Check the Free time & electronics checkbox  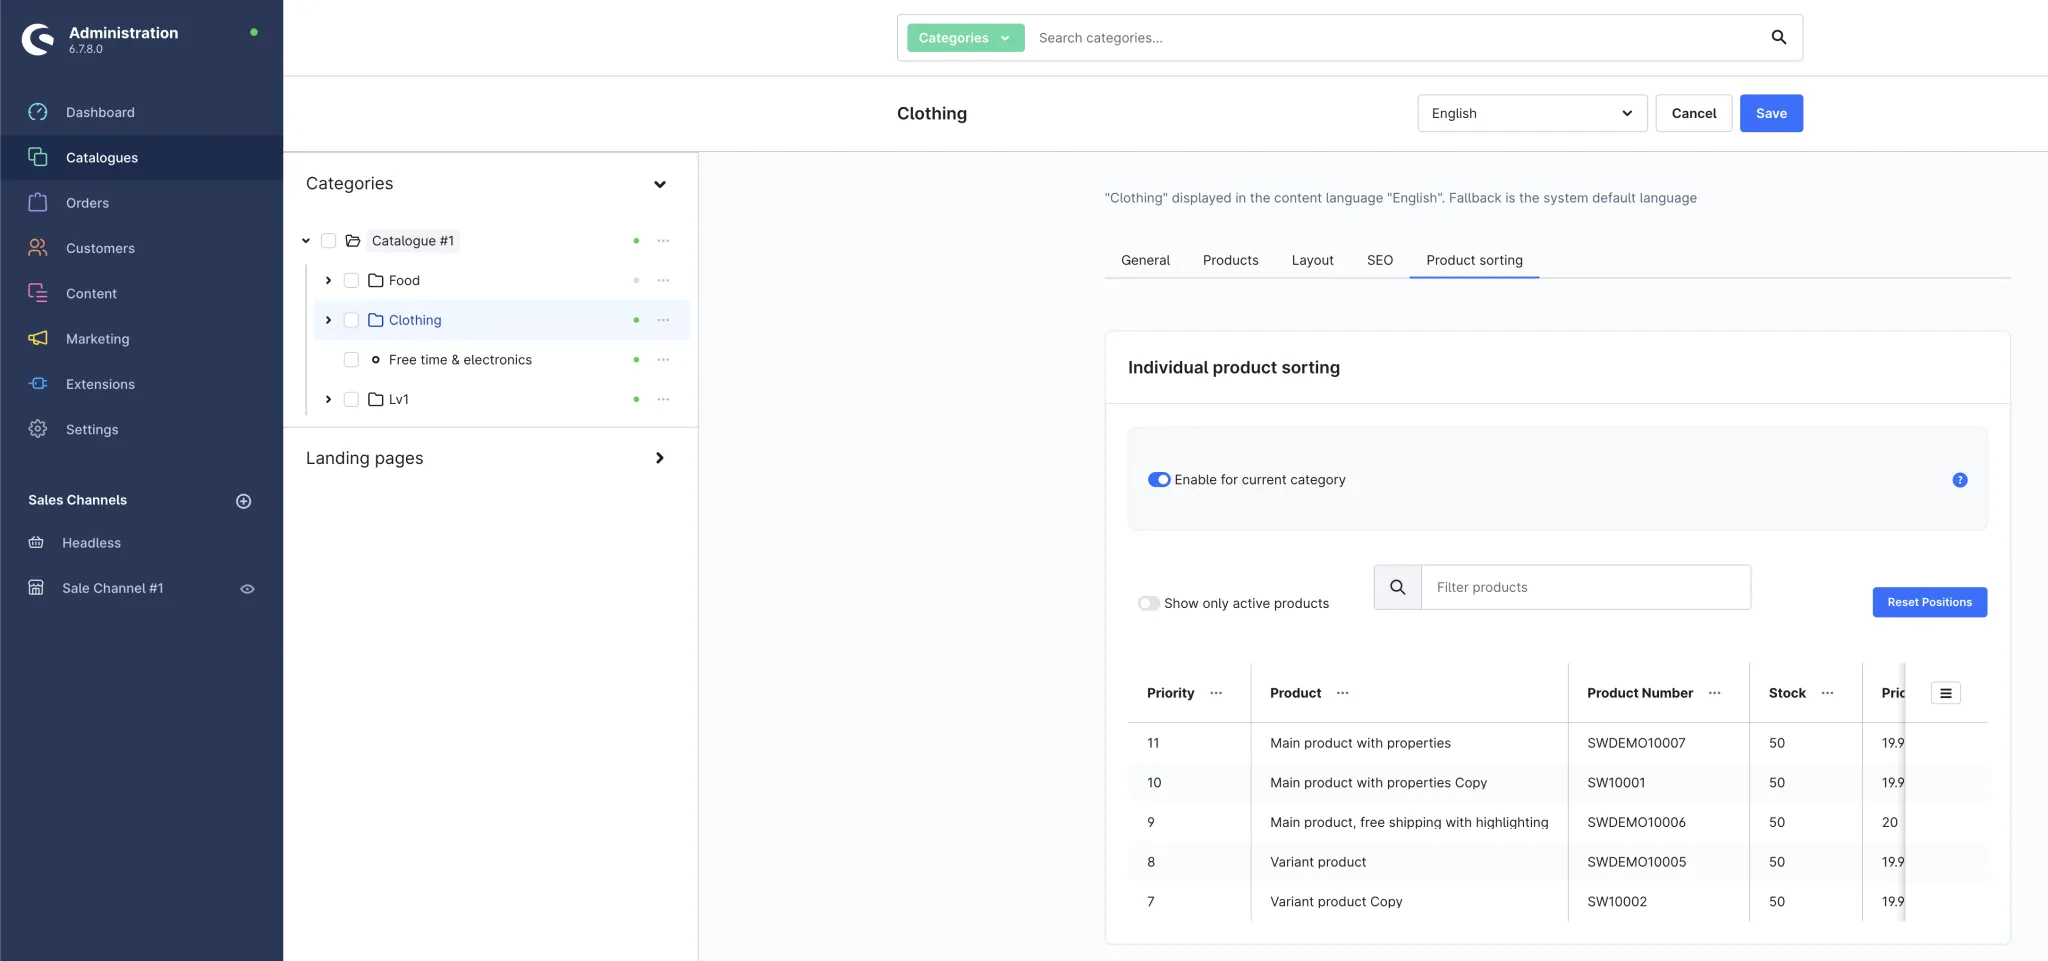click(351, 360)
